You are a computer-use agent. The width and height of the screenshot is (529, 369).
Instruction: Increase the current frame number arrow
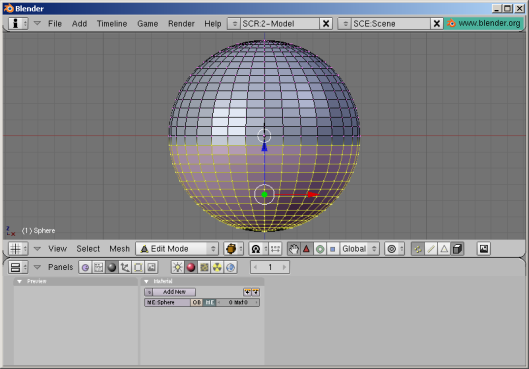[x=284, y=267]
